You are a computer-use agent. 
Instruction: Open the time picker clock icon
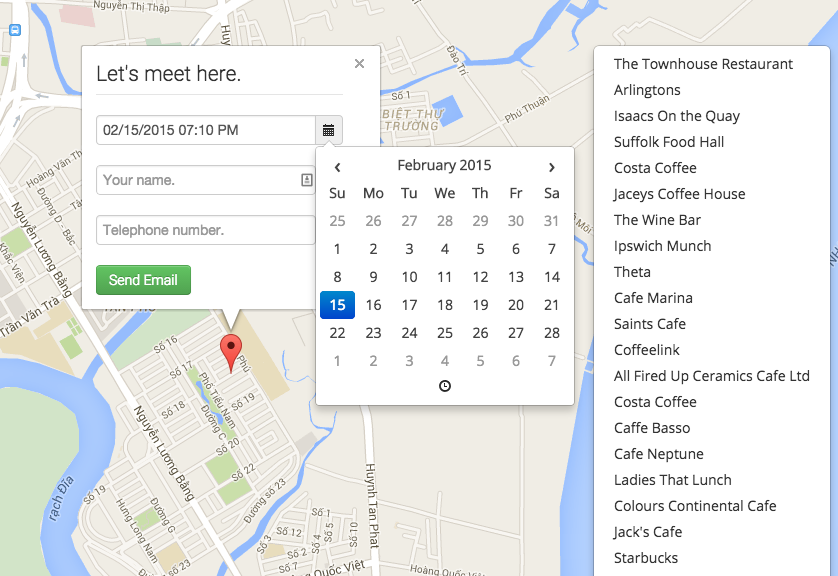pos(445,386)
